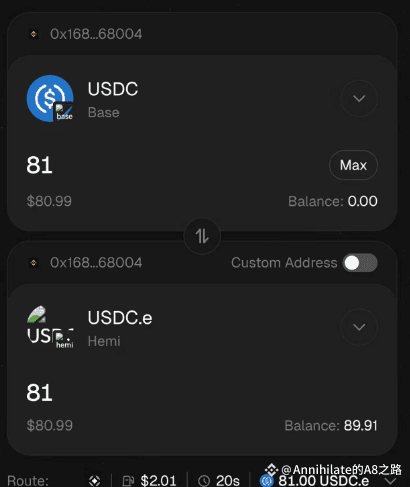Click the USDC Base token icon

50,98
